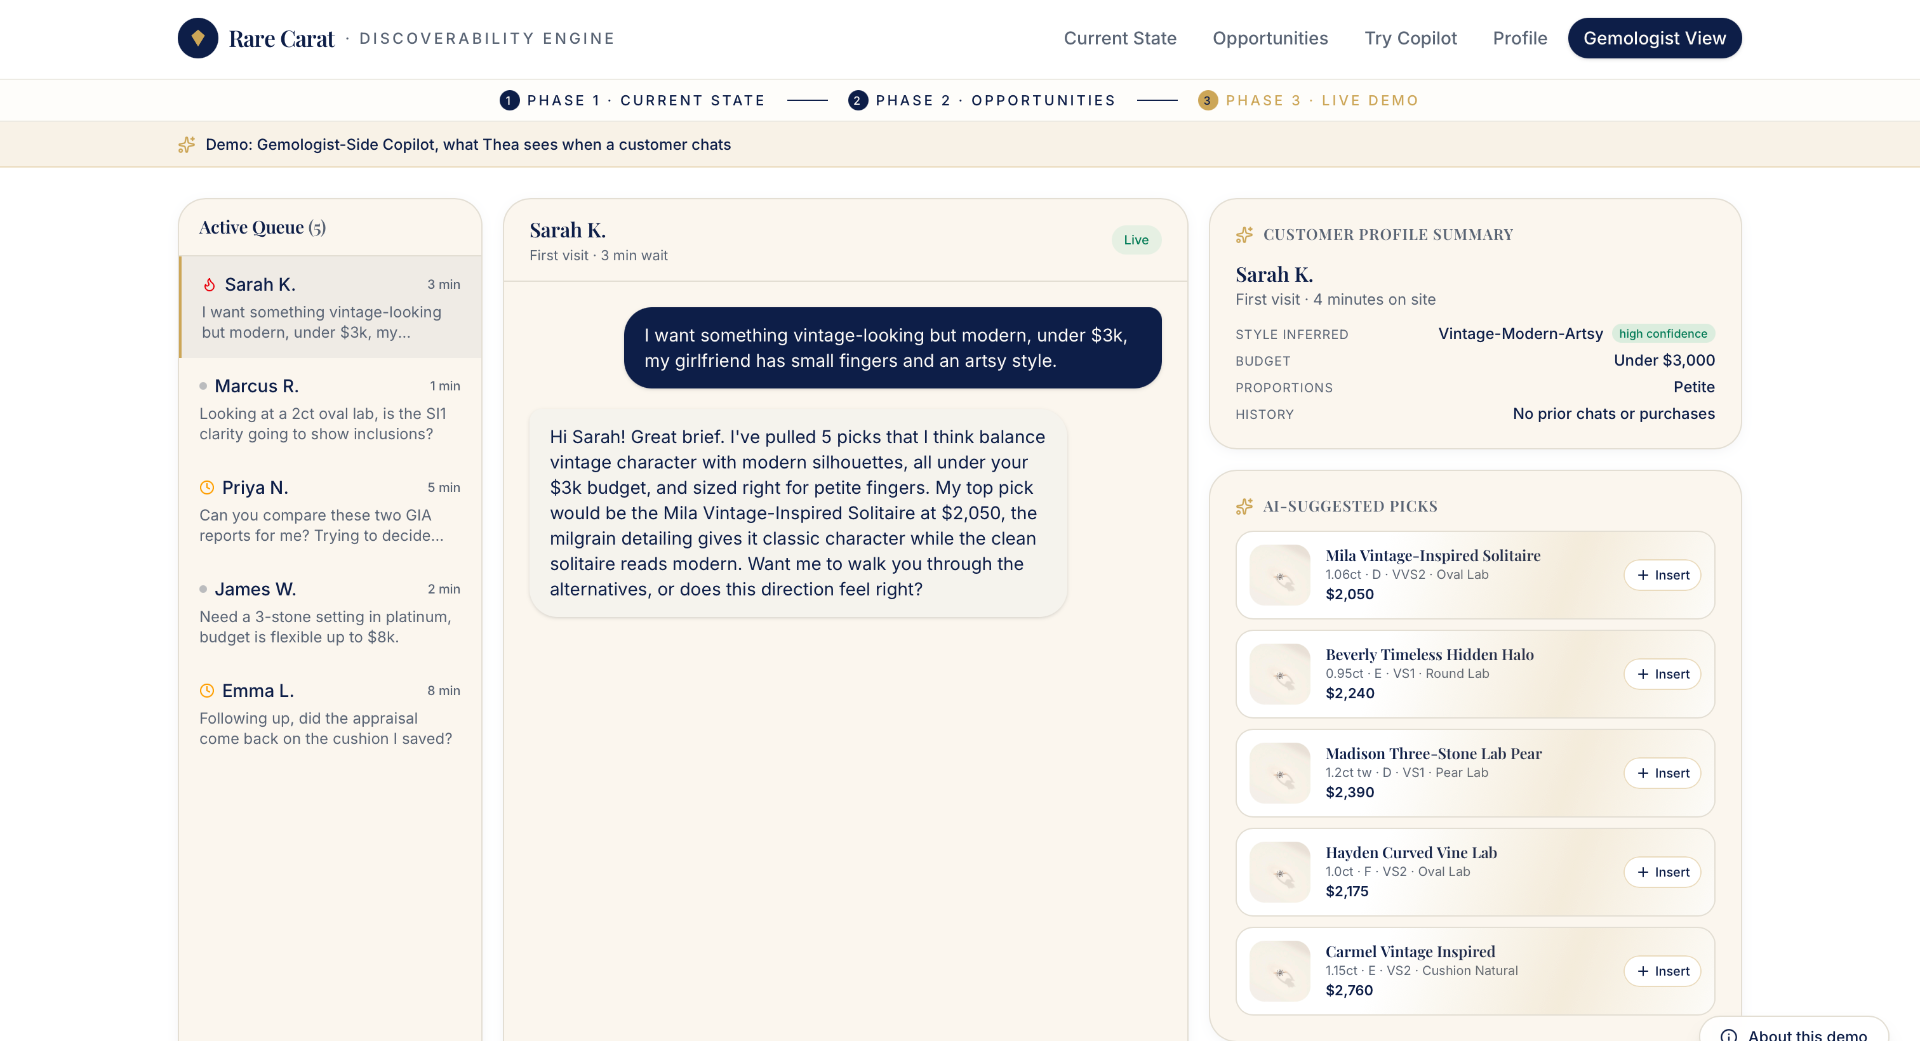The image size is (1920, 1041).
Task: Open the Opportunities nav item
Action: [1270, 38]
